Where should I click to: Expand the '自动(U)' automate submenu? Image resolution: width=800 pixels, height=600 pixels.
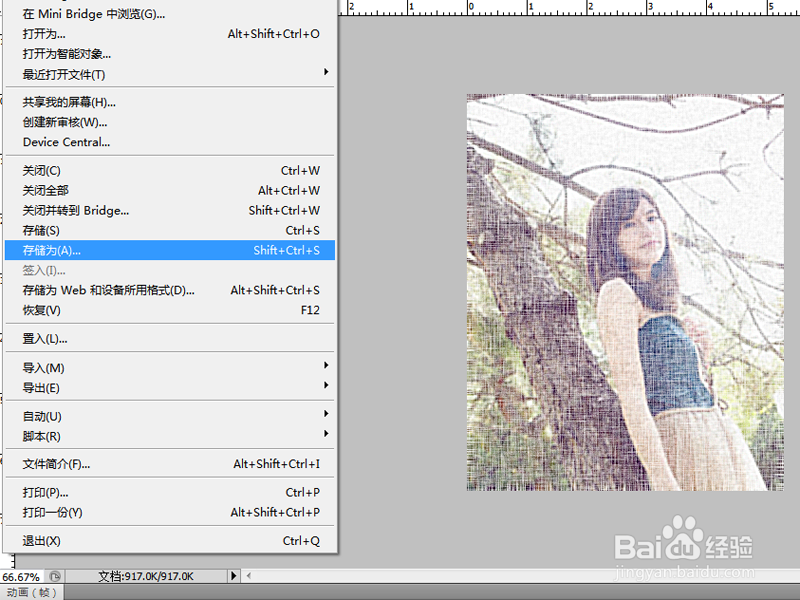pyautogui.click(x=169, y=416)
